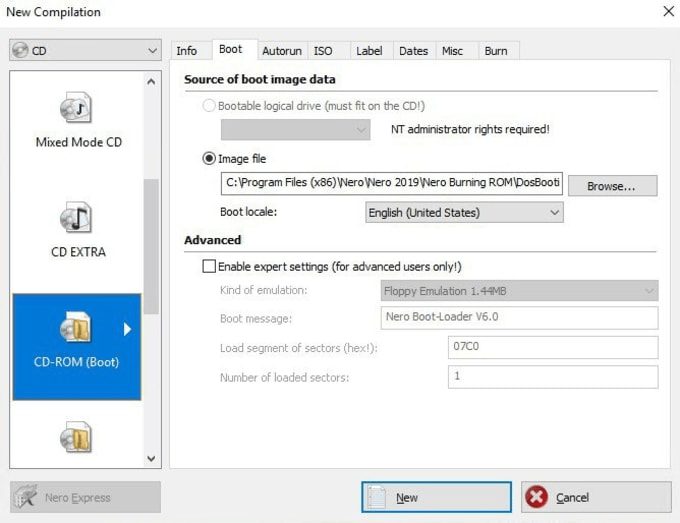Open the Burn tab
The image size is (680, 523).
point(495,50)
